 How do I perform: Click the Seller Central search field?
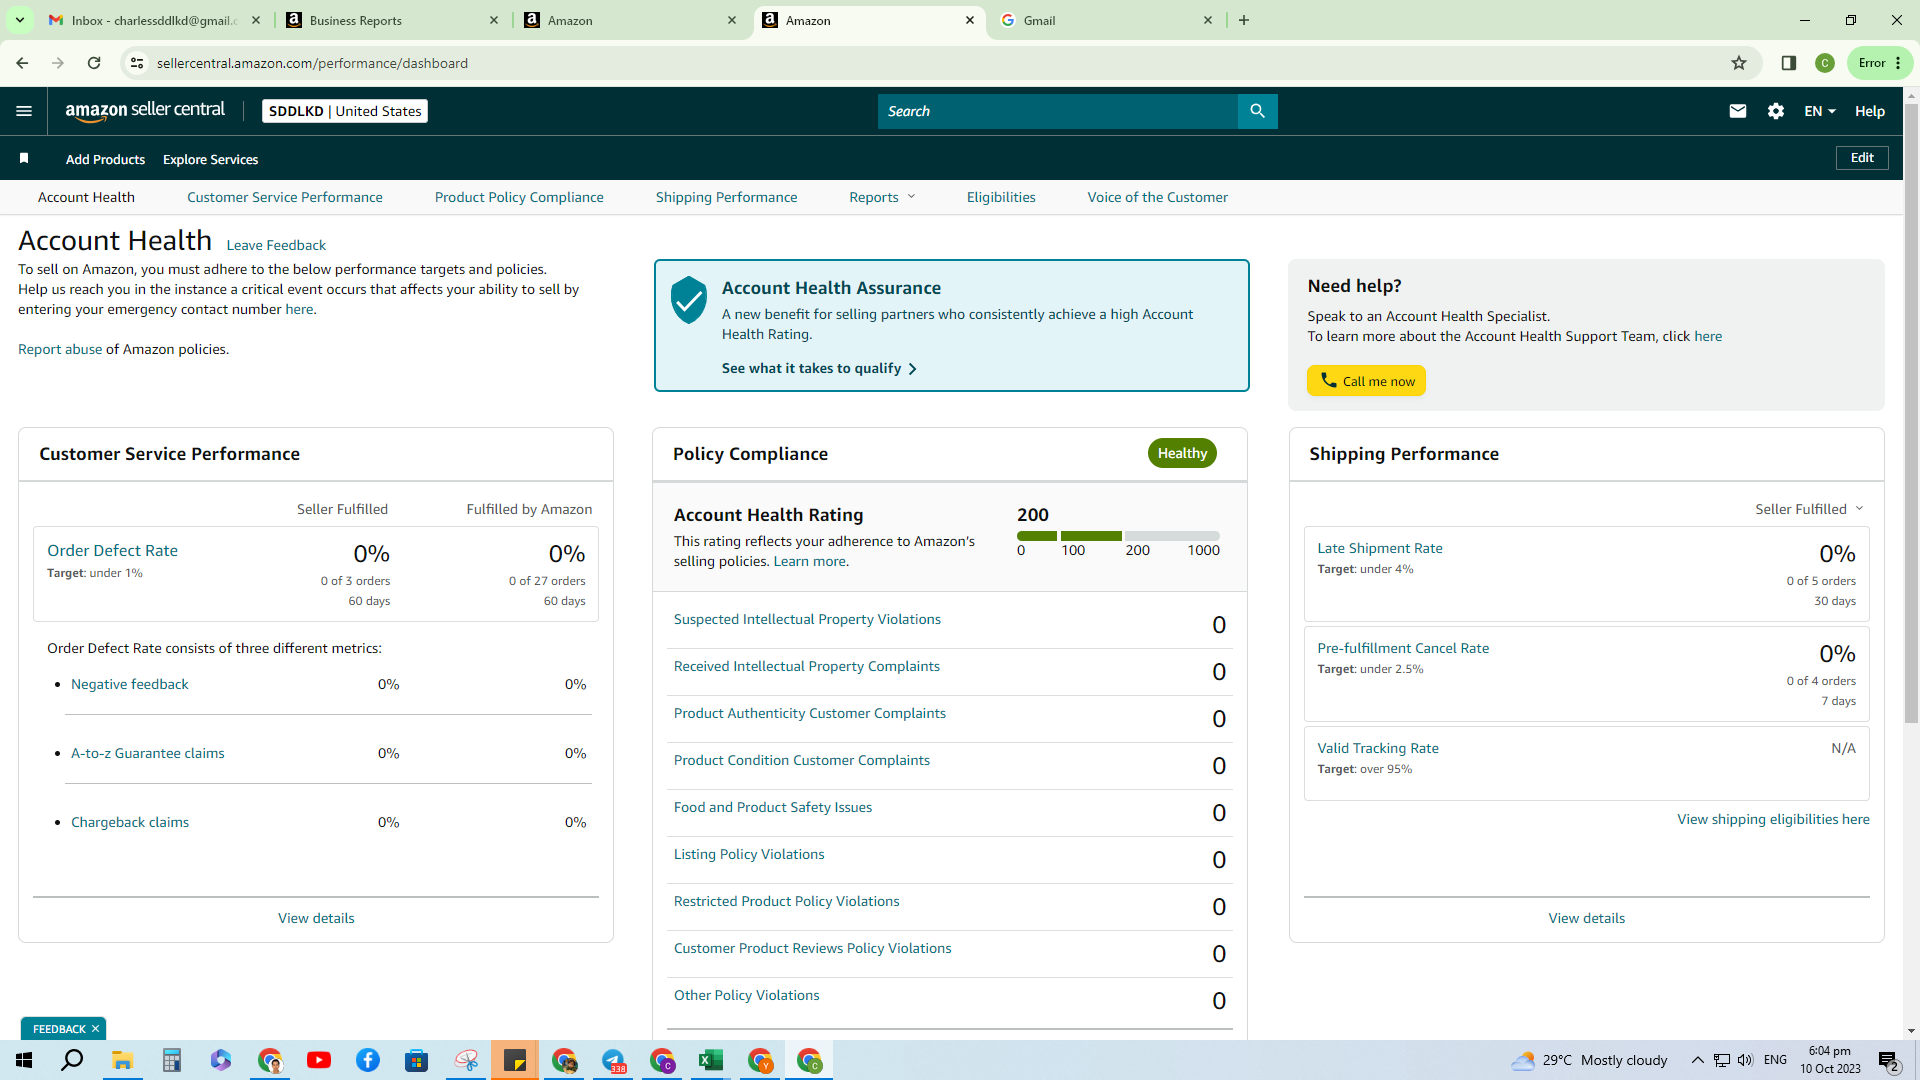click(x=1058, y=111)
